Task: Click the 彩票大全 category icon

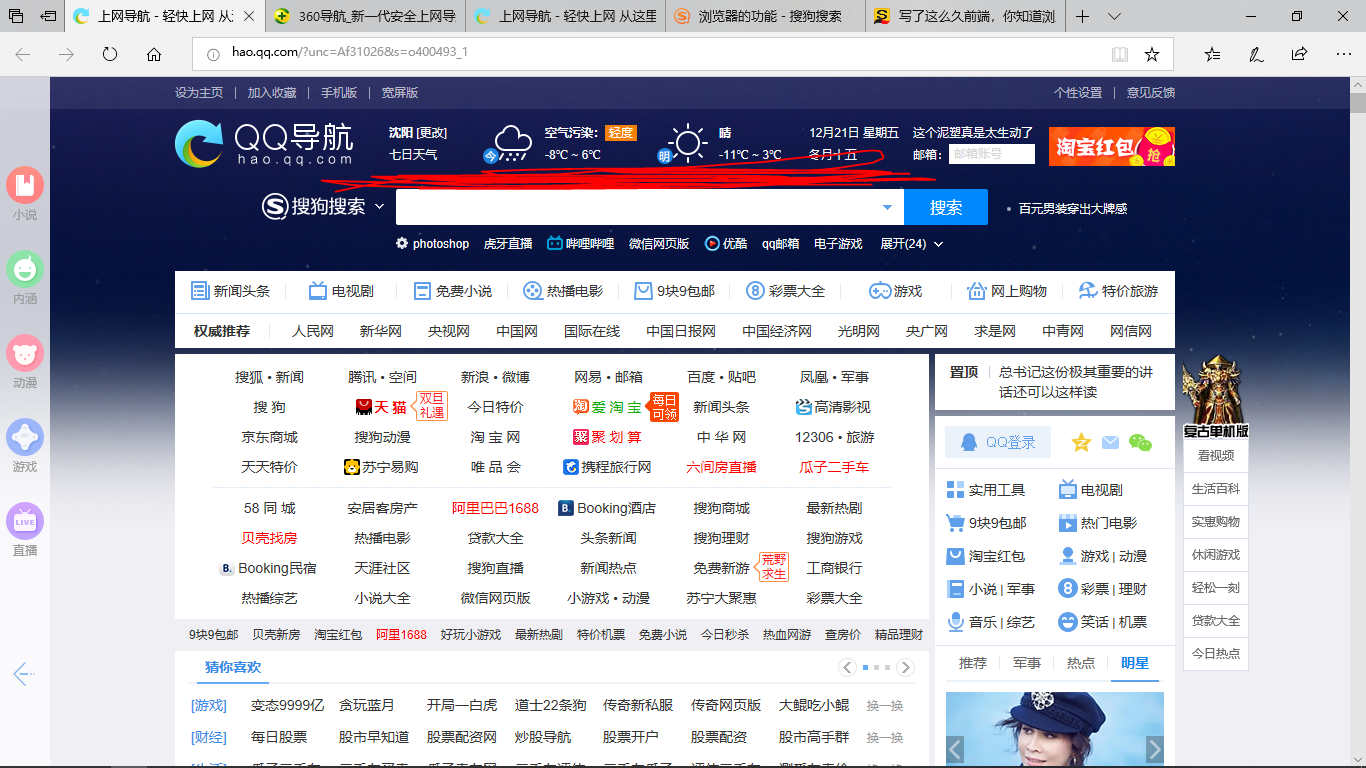Action: tap(756, 291)
